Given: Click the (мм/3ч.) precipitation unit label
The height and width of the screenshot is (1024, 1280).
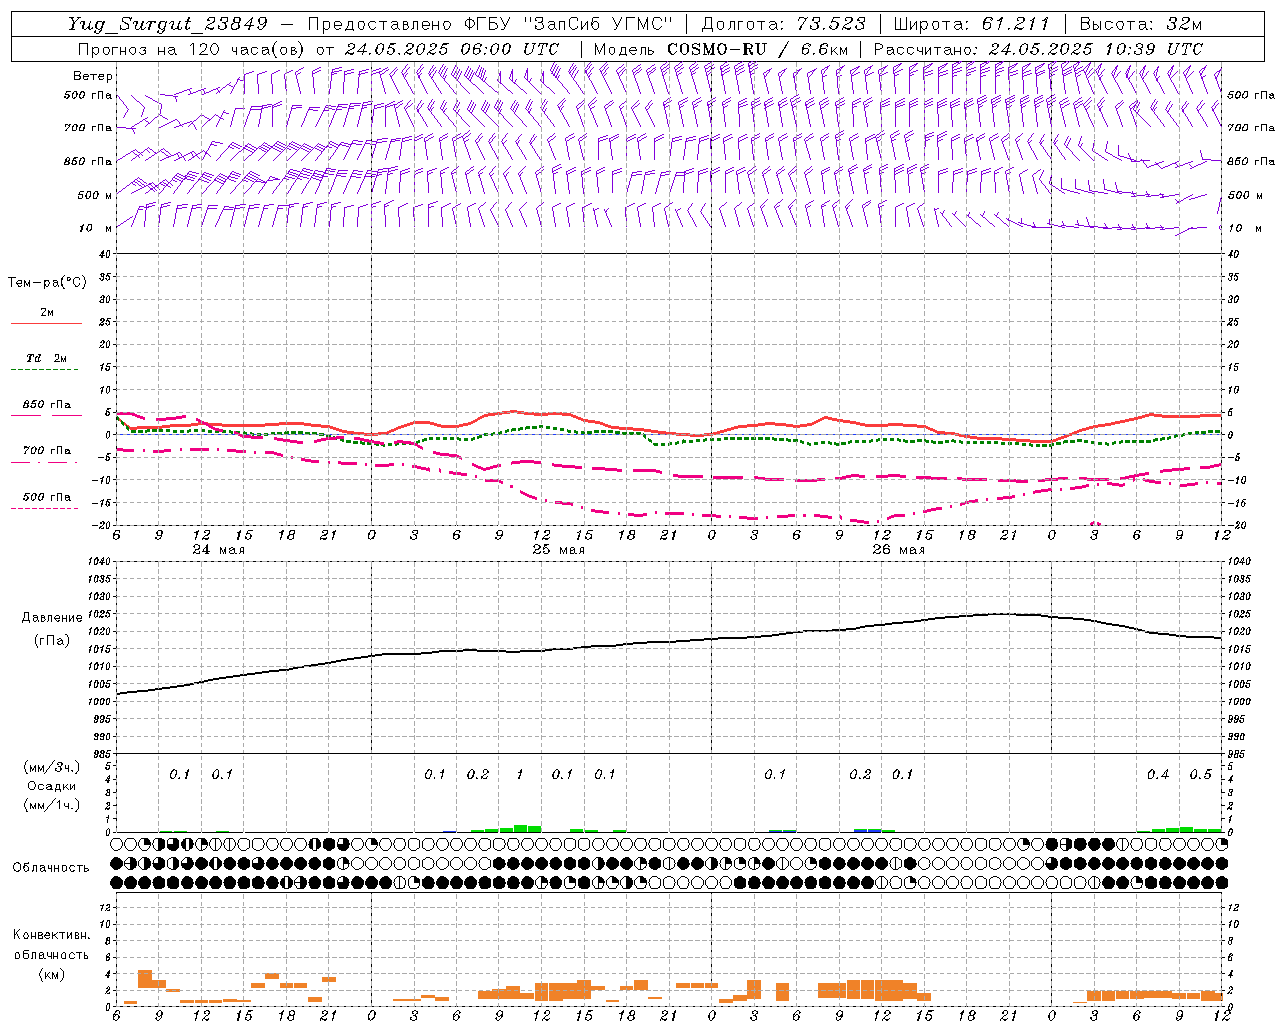Looking at the screenshot, I should (x=52, y=768).
